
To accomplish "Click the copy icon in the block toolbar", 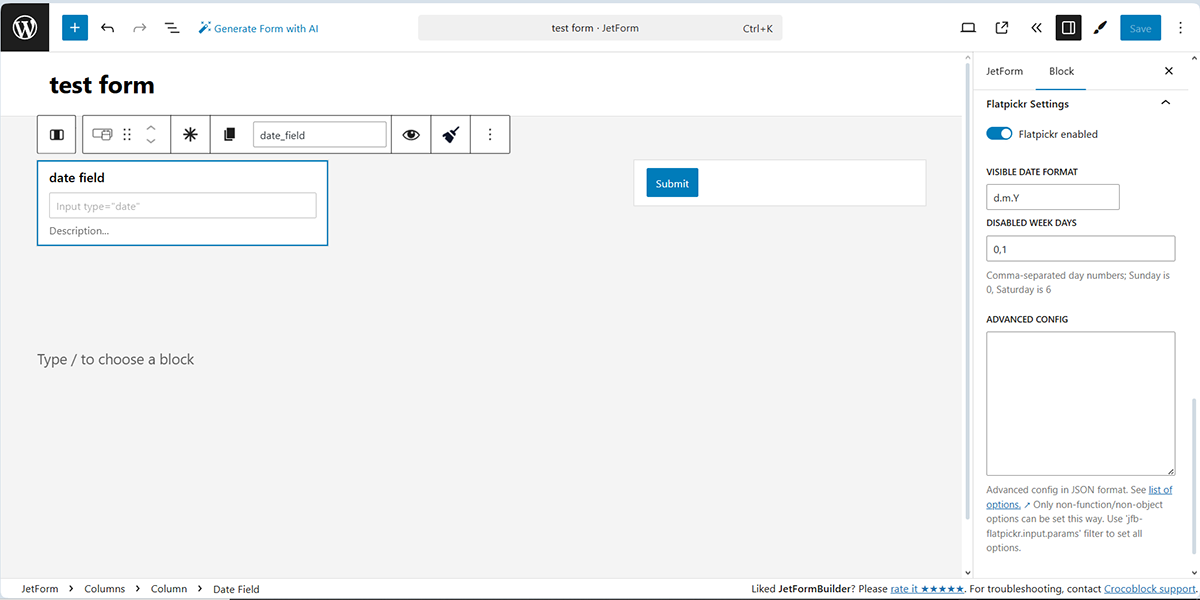I will (230, 134).
